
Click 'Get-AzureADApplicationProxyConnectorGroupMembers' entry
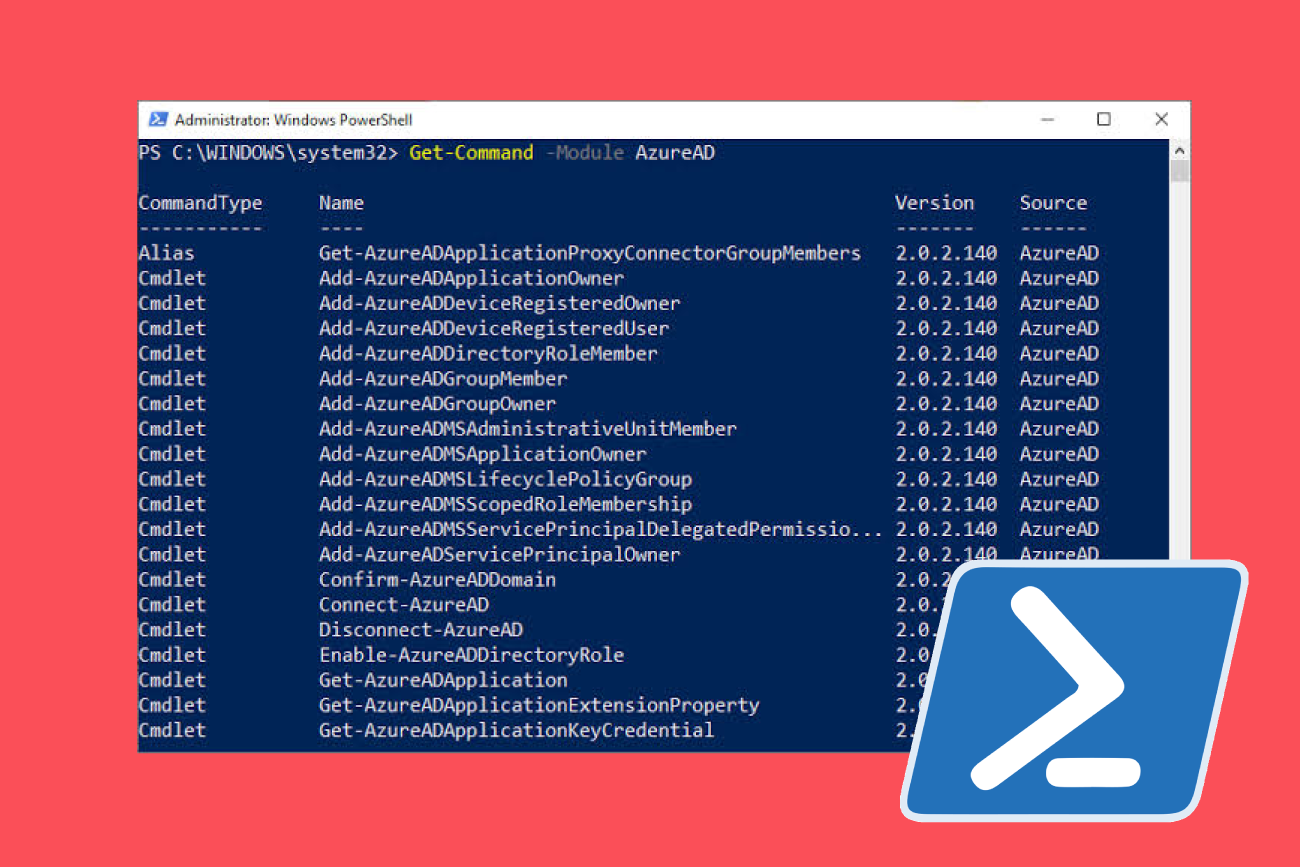590,253
